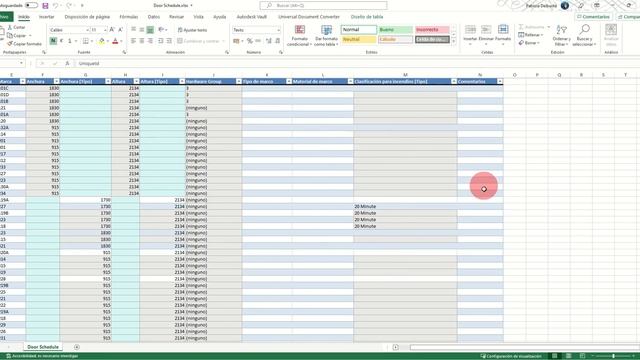Click the align left icon
The height and width of the screenshot is (360, 640).
133,41
